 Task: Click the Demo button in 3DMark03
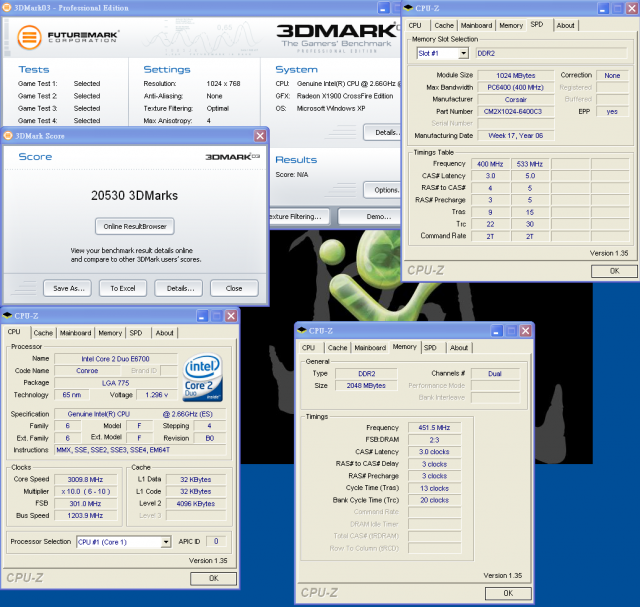click(x=369, y=216)
